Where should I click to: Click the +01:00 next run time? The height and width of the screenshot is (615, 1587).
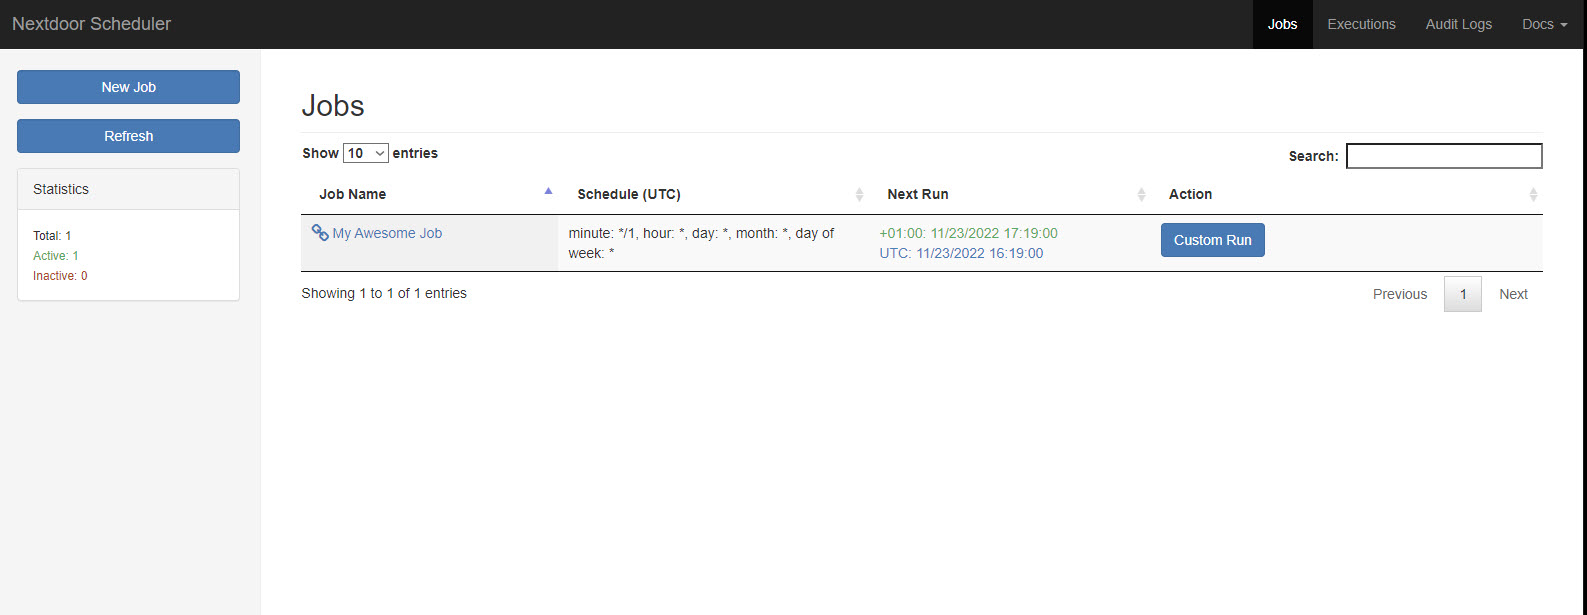[x=968, y=233]
